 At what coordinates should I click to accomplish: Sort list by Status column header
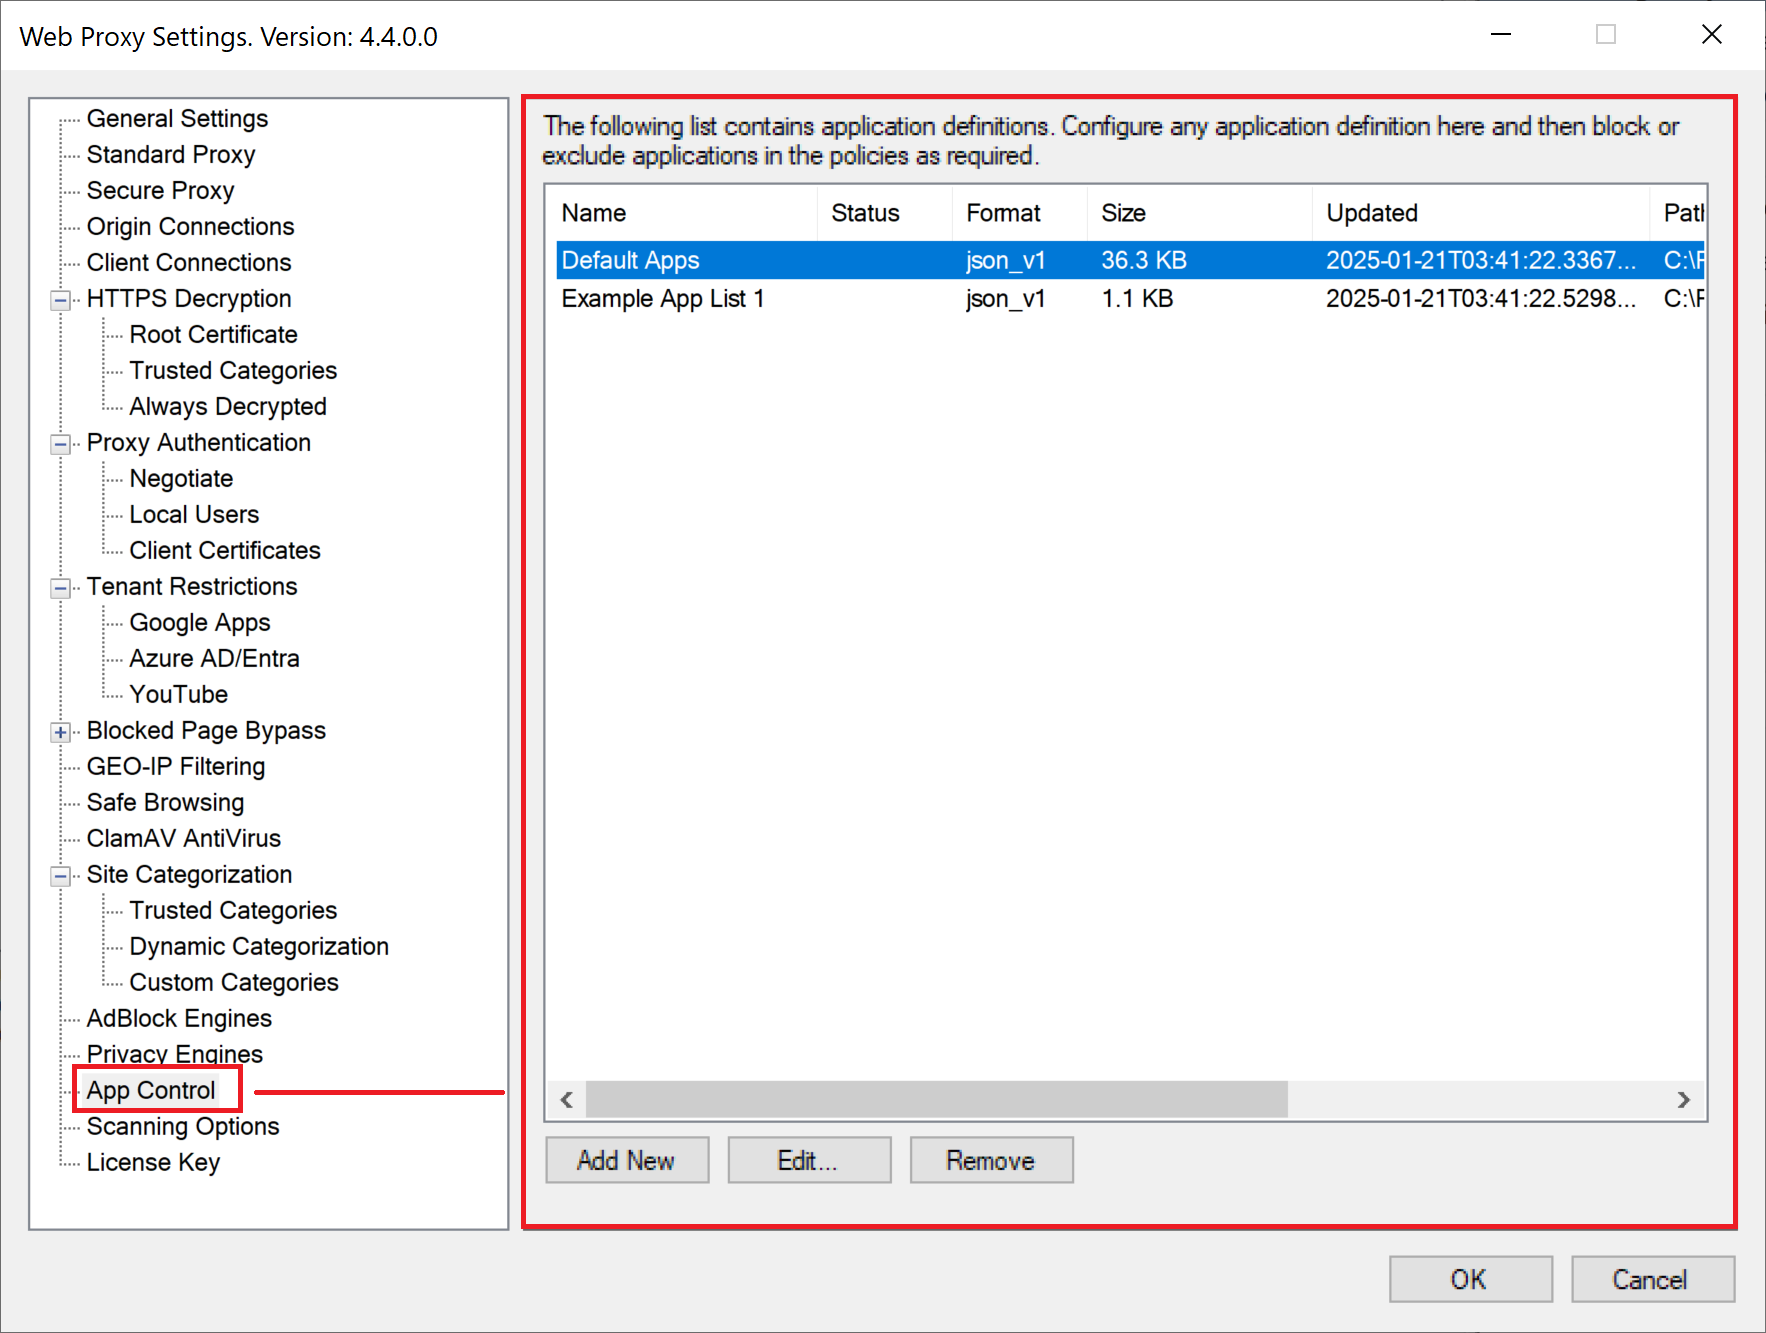click(x=885, y=213)
